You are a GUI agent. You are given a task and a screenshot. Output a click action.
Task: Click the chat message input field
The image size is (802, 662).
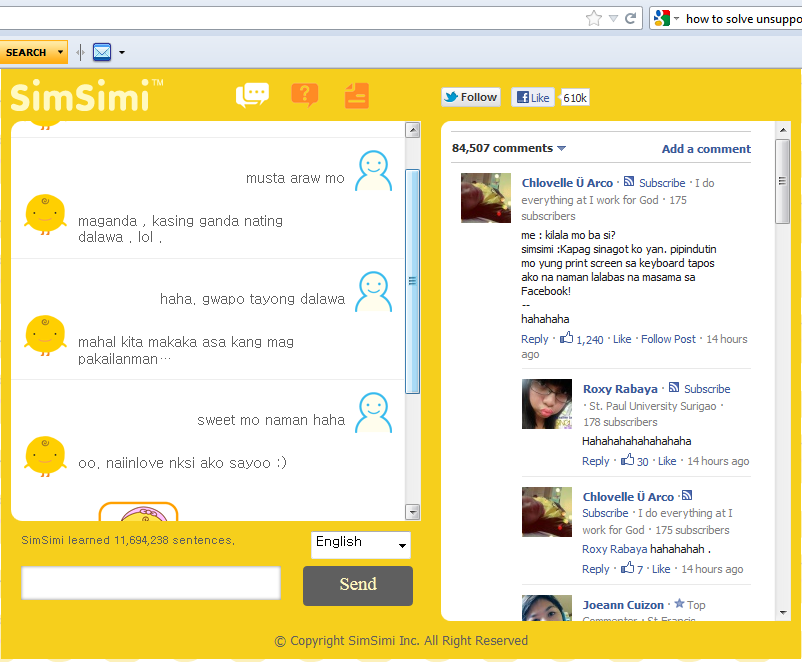pyautogui.click(x=151, y=583)
